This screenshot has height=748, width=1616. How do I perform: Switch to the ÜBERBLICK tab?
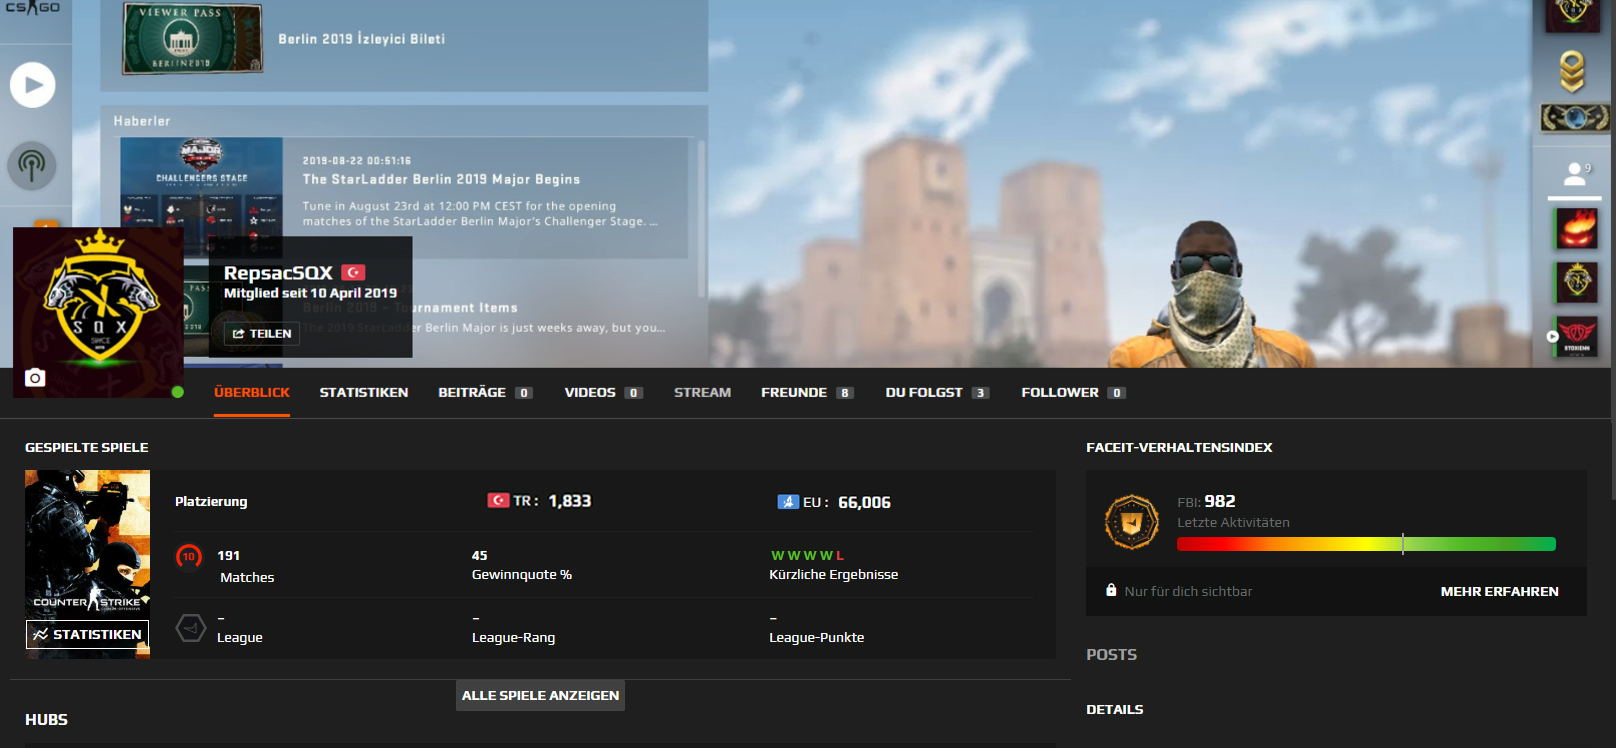252,393
